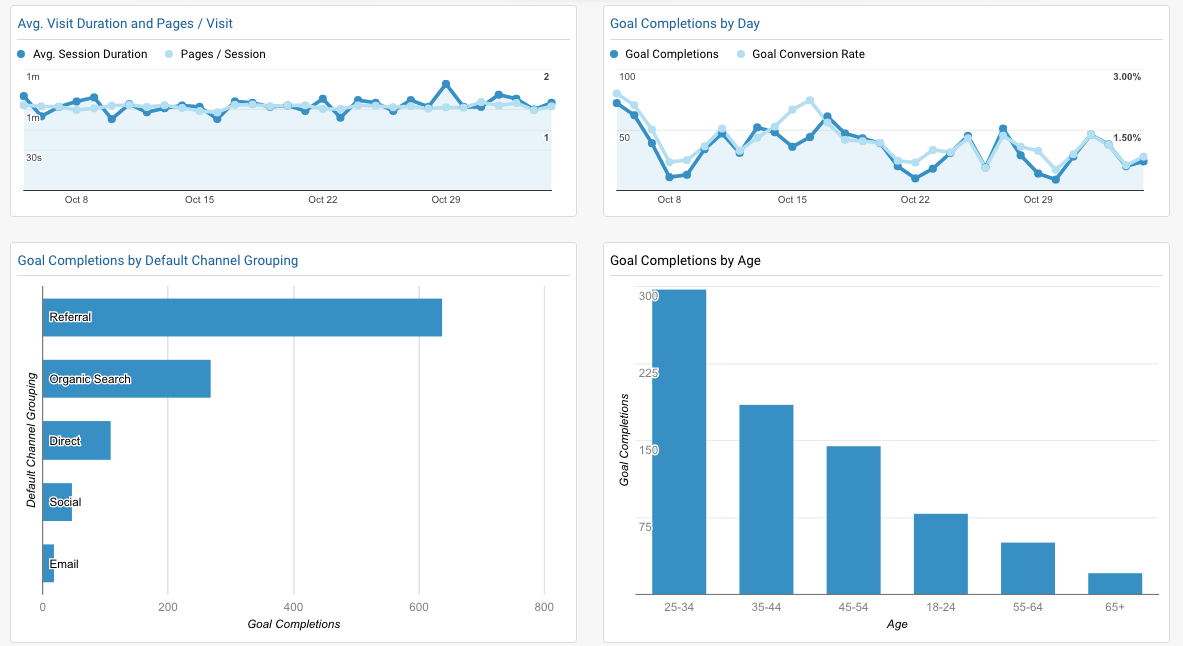The height and width of the screenshot is (646, 1183).
Task: Select the Direct channel bar
Action: [76, 441]
